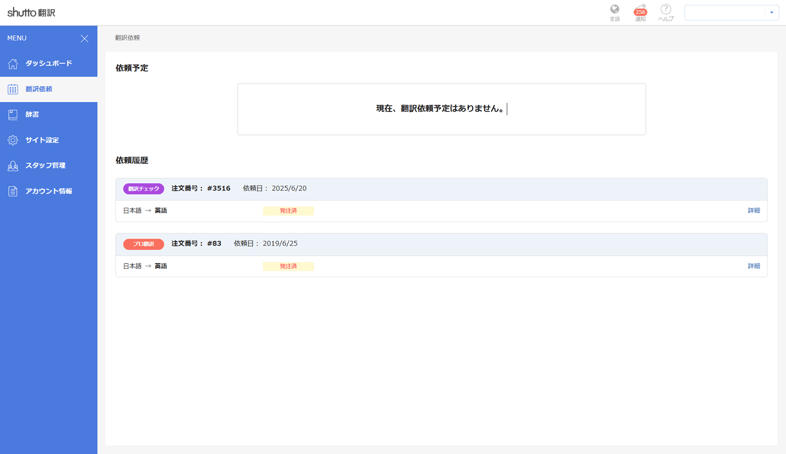Open 詳細 link for order #83
Image resolution: width=786 pixels, height=454 pixels.
coord(753,266)
